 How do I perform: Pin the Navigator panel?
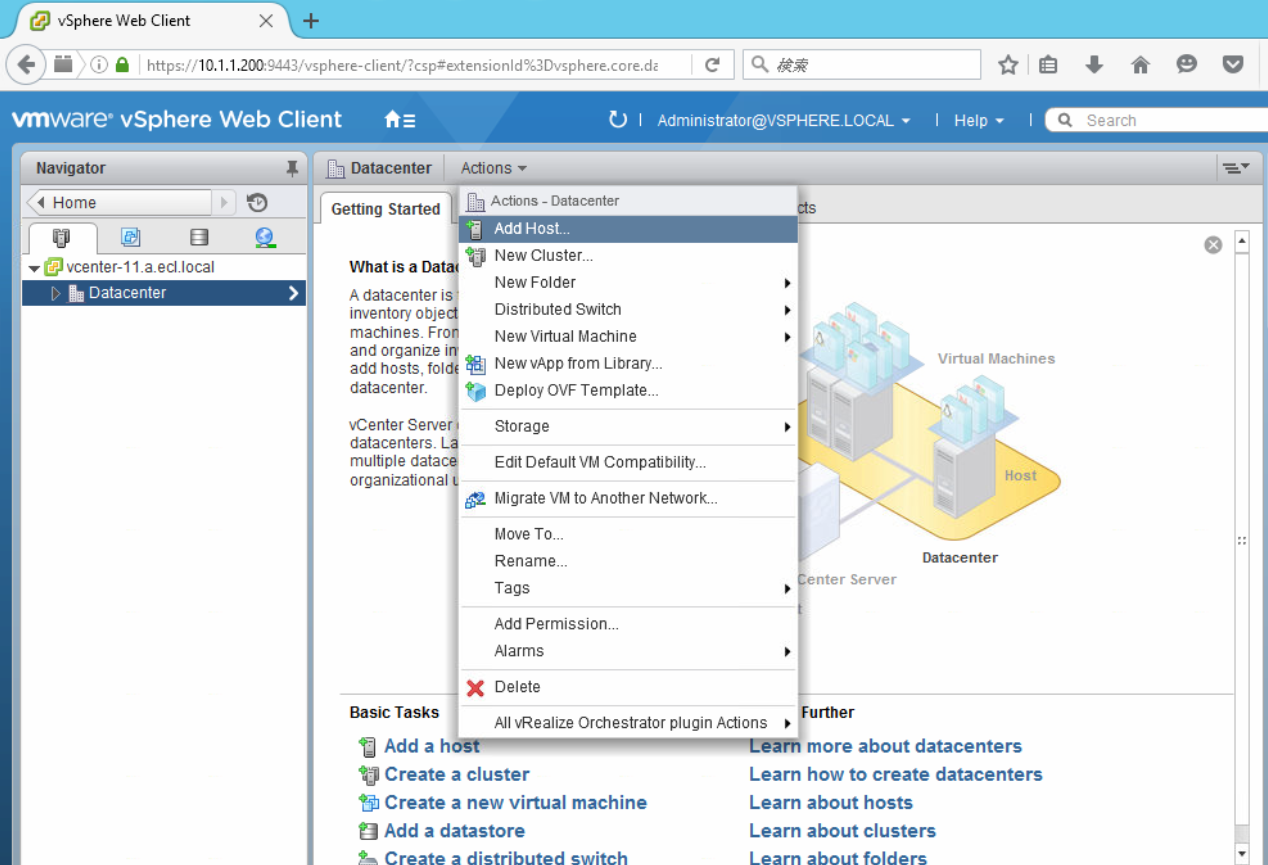tap(291, 168)
